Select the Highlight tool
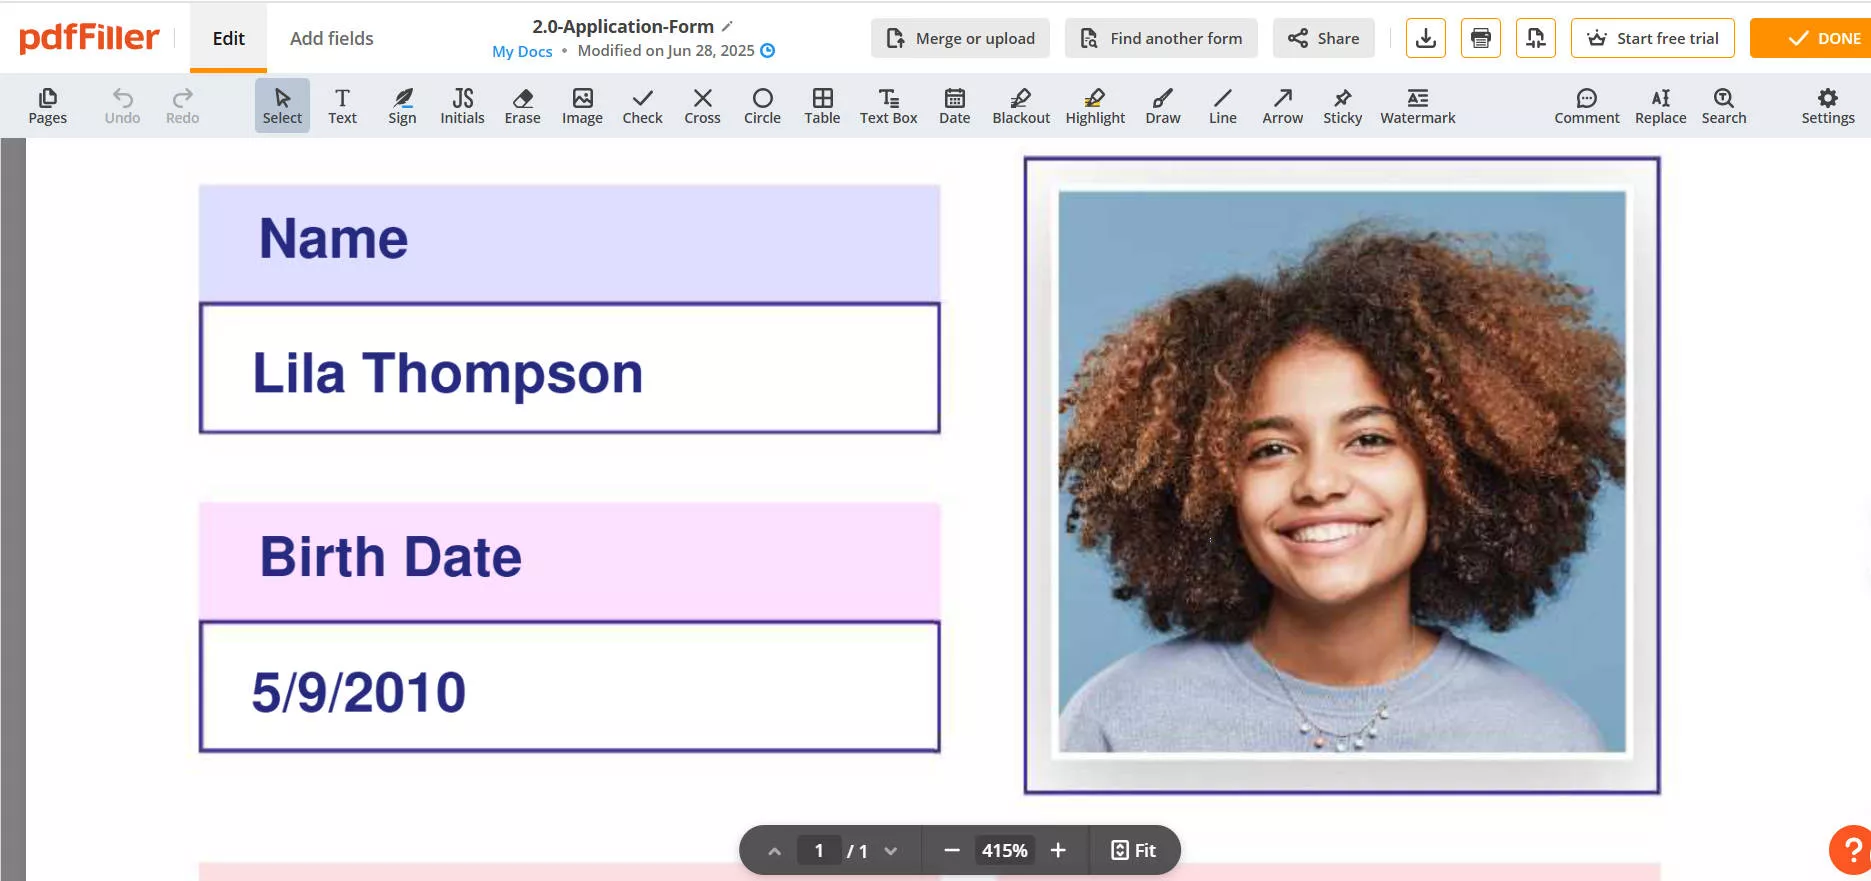This screenshot has height=881, width=1871. [1094, 105]
